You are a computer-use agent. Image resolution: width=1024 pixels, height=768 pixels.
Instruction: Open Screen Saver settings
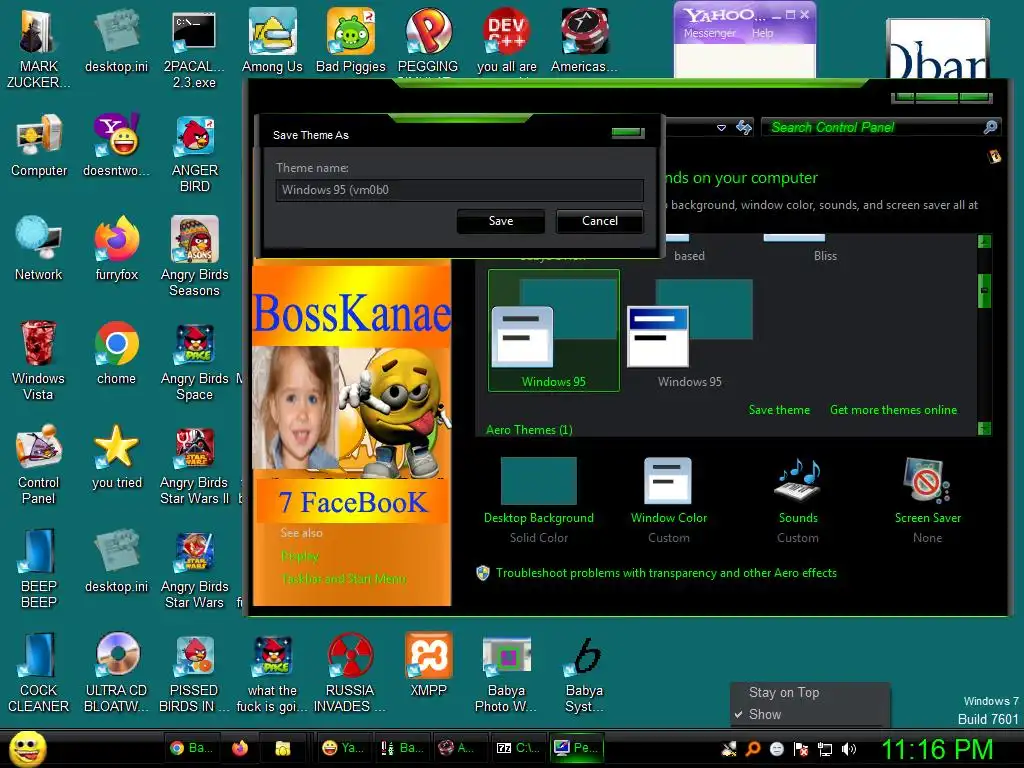[x=927, y=501]
